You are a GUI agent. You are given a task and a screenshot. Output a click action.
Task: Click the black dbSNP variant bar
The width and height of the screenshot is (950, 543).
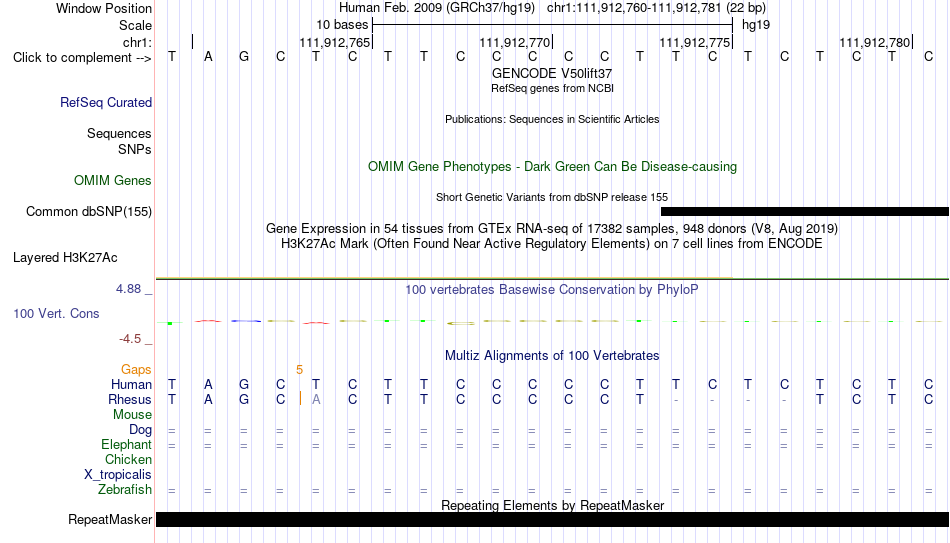[805, 212]
